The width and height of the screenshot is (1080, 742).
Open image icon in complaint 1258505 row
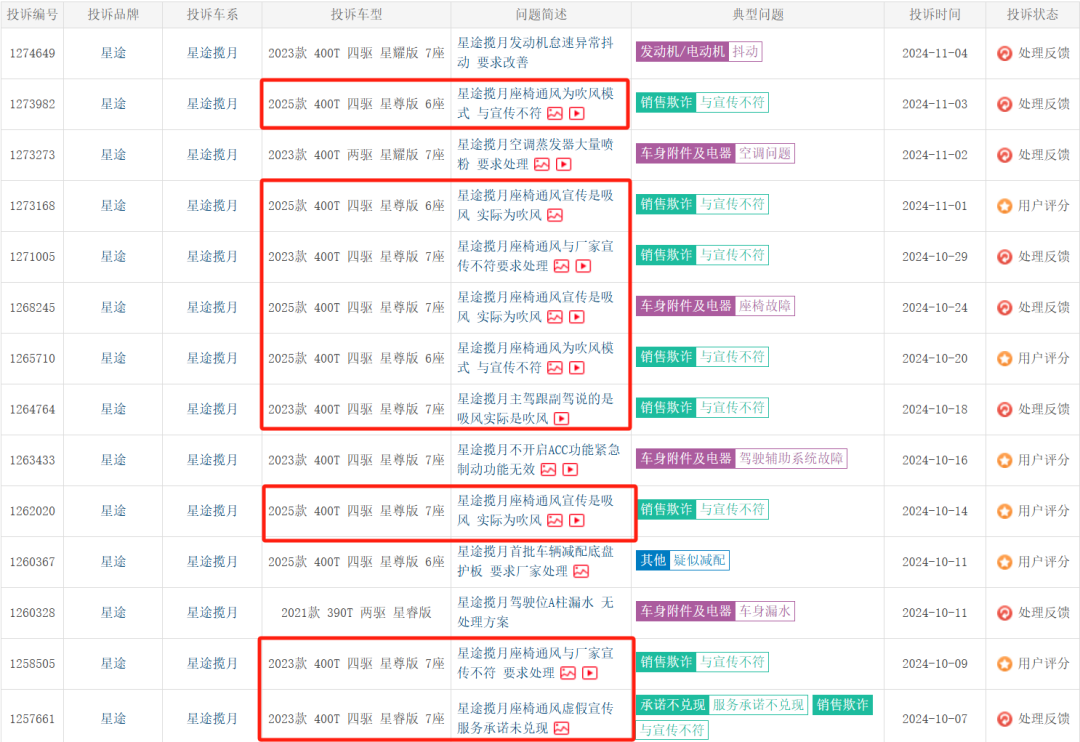tap(568, 673)
